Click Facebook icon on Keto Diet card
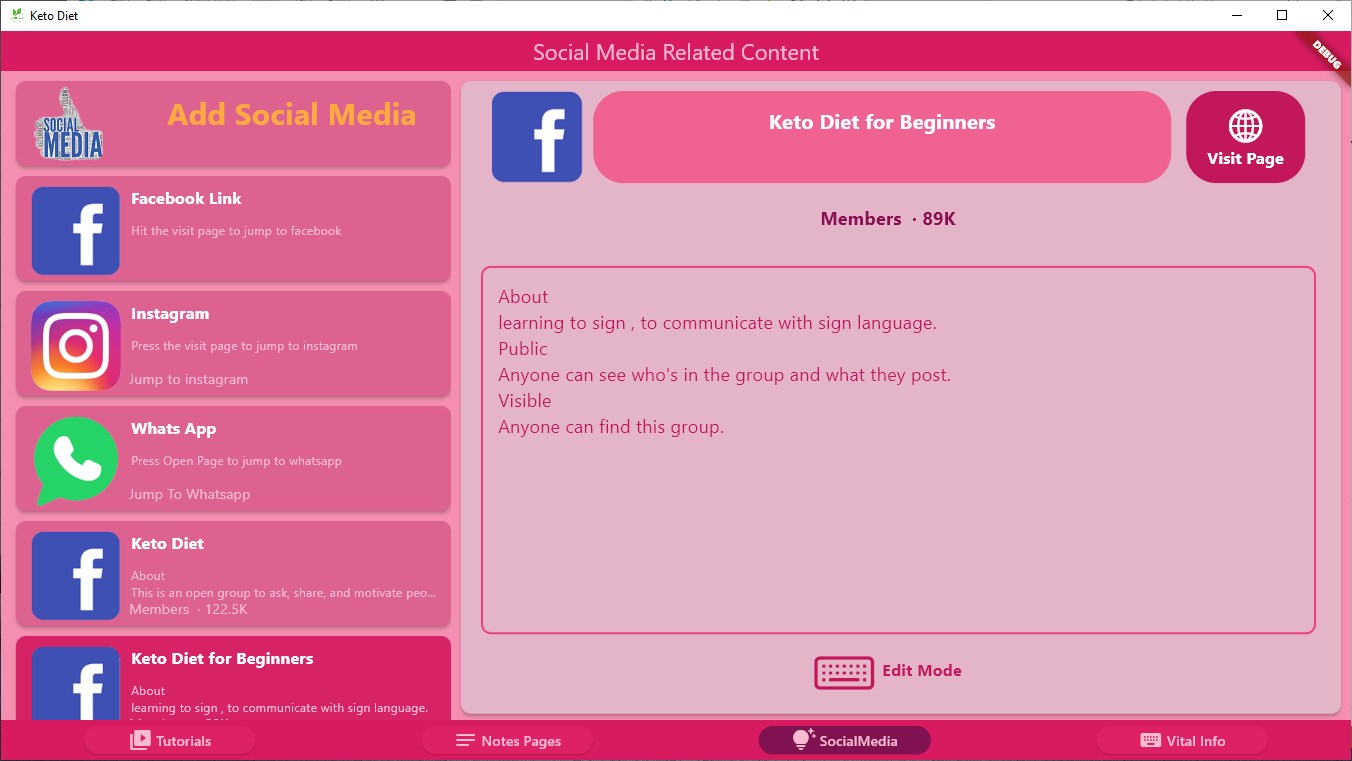The width and height of the screenshot is (1352, 761). pos(76,576)
